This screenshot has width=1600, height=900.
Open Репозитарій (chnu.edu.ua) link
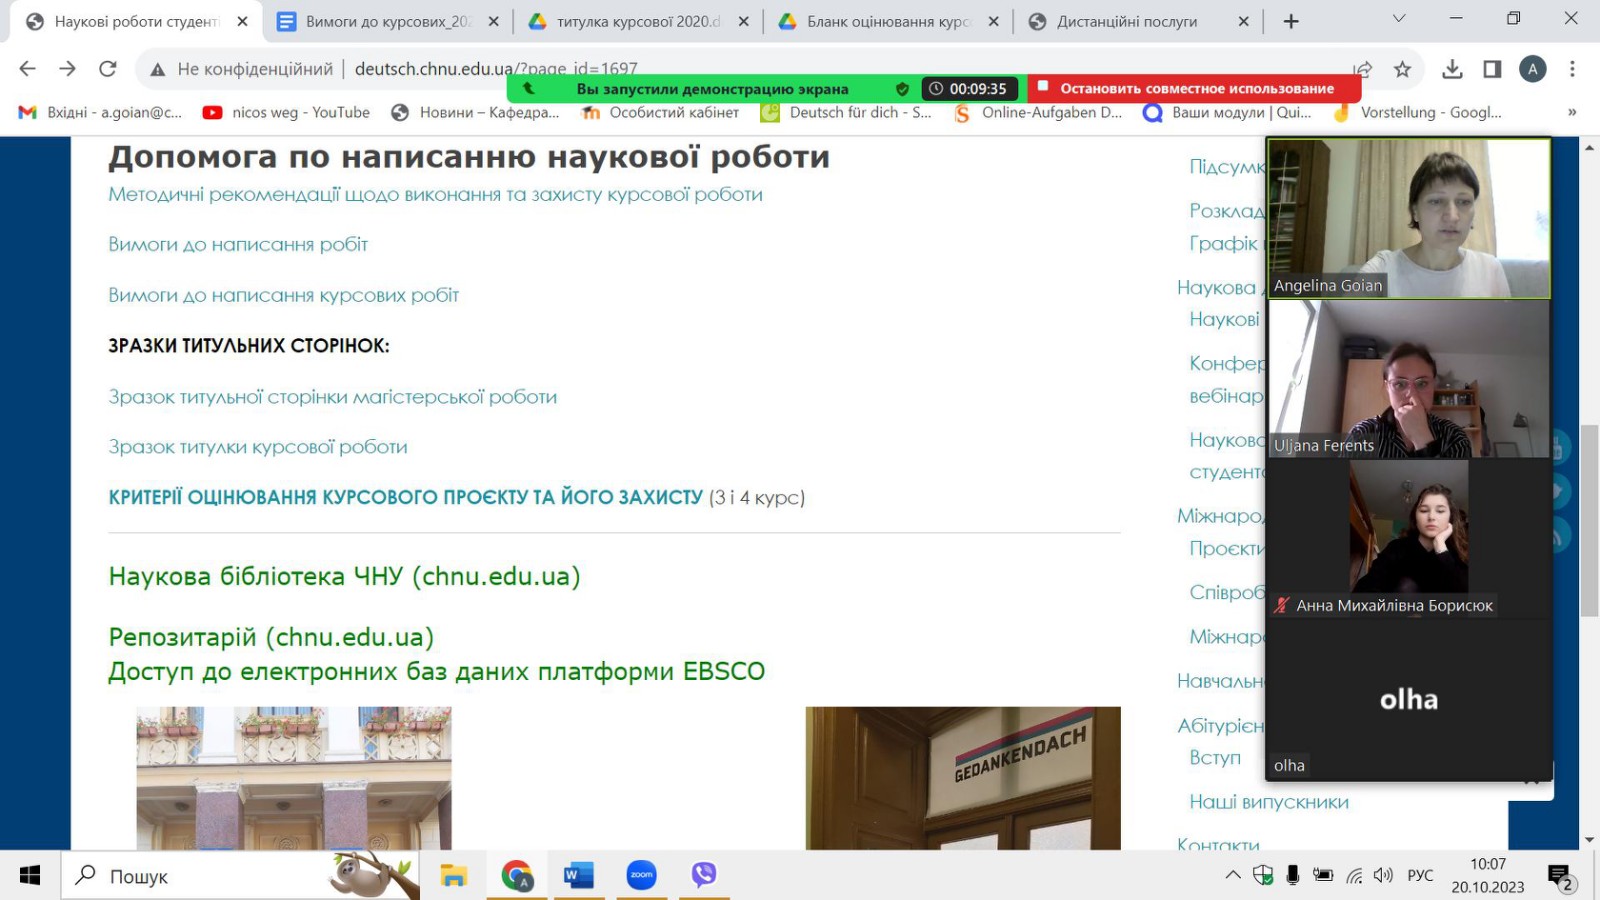(x=271, y=637)
